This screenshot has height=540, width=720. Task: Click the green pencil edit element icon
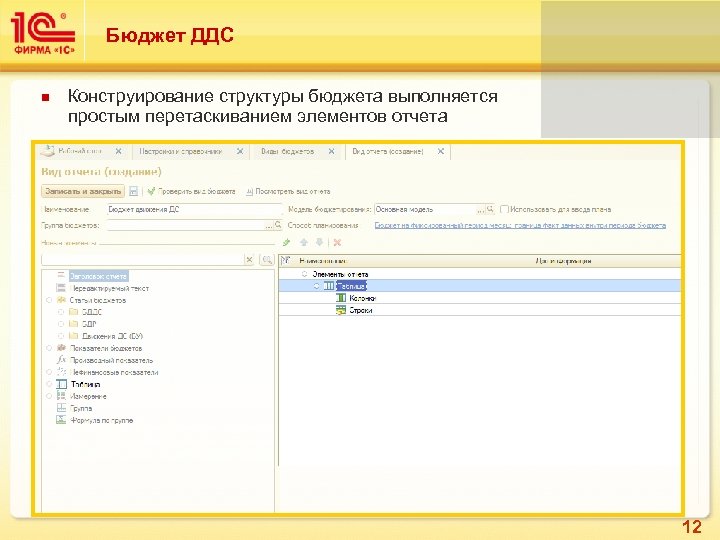click(x=287, y=242)
